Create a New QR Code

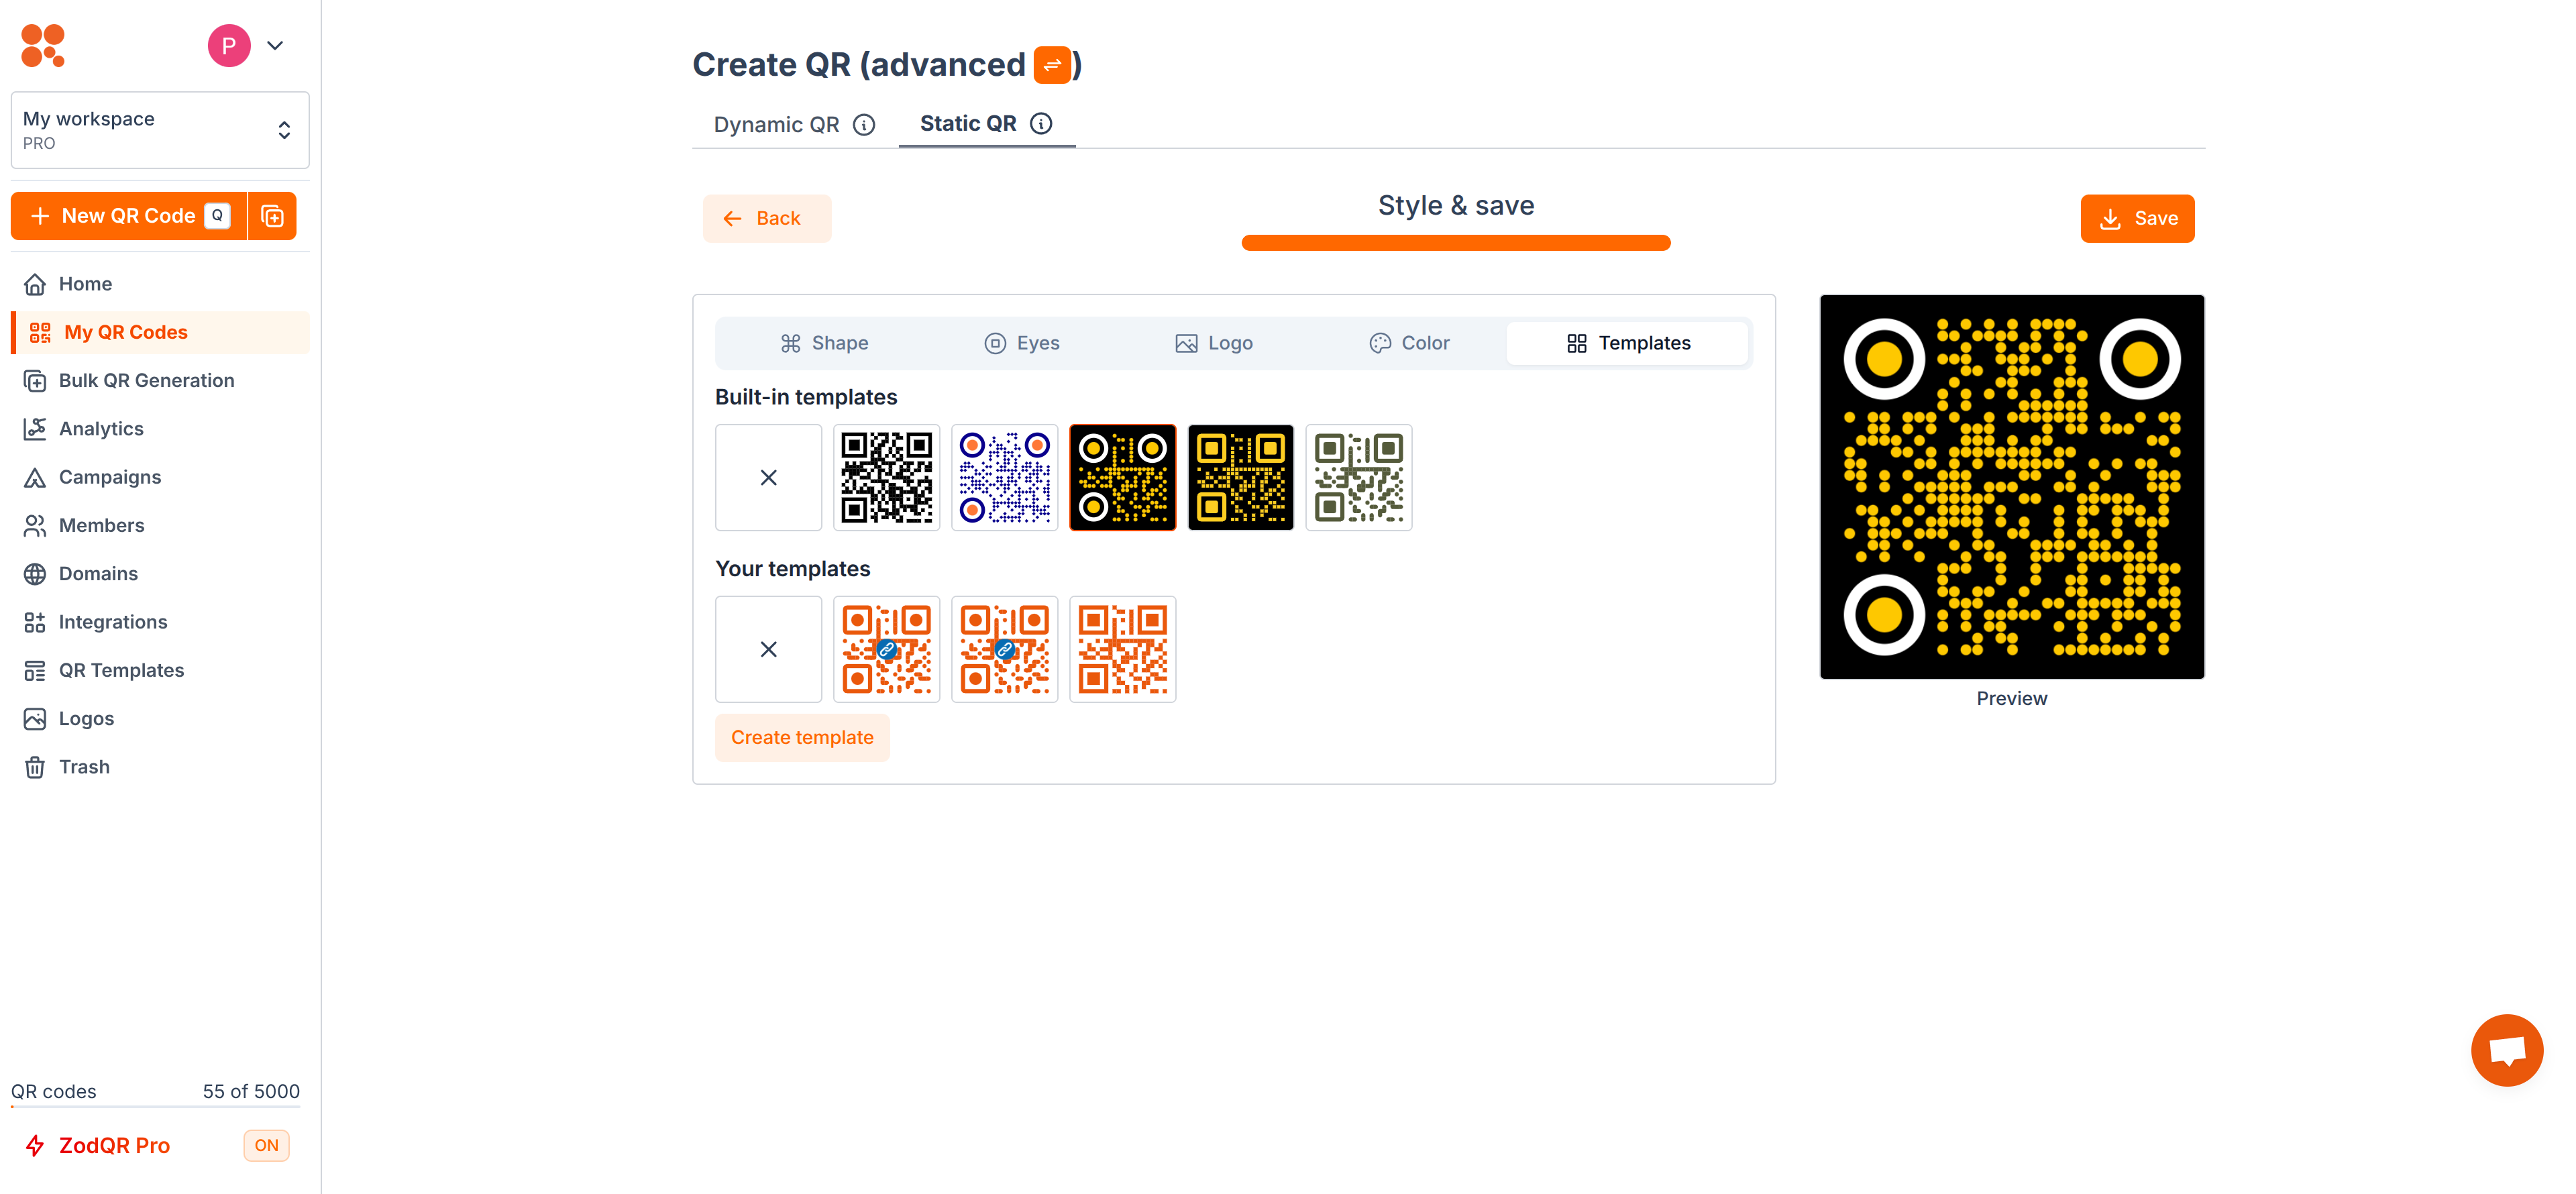point(128,216)
